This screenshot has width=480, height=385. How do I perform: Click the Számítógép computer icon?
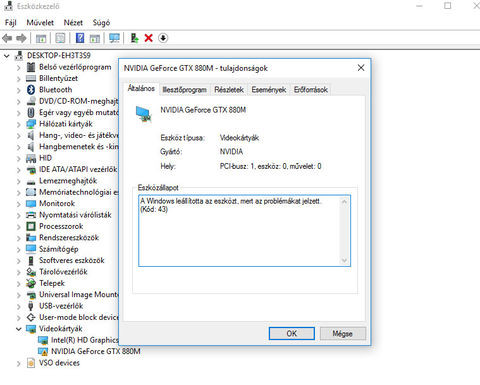[x=31, y=249]
